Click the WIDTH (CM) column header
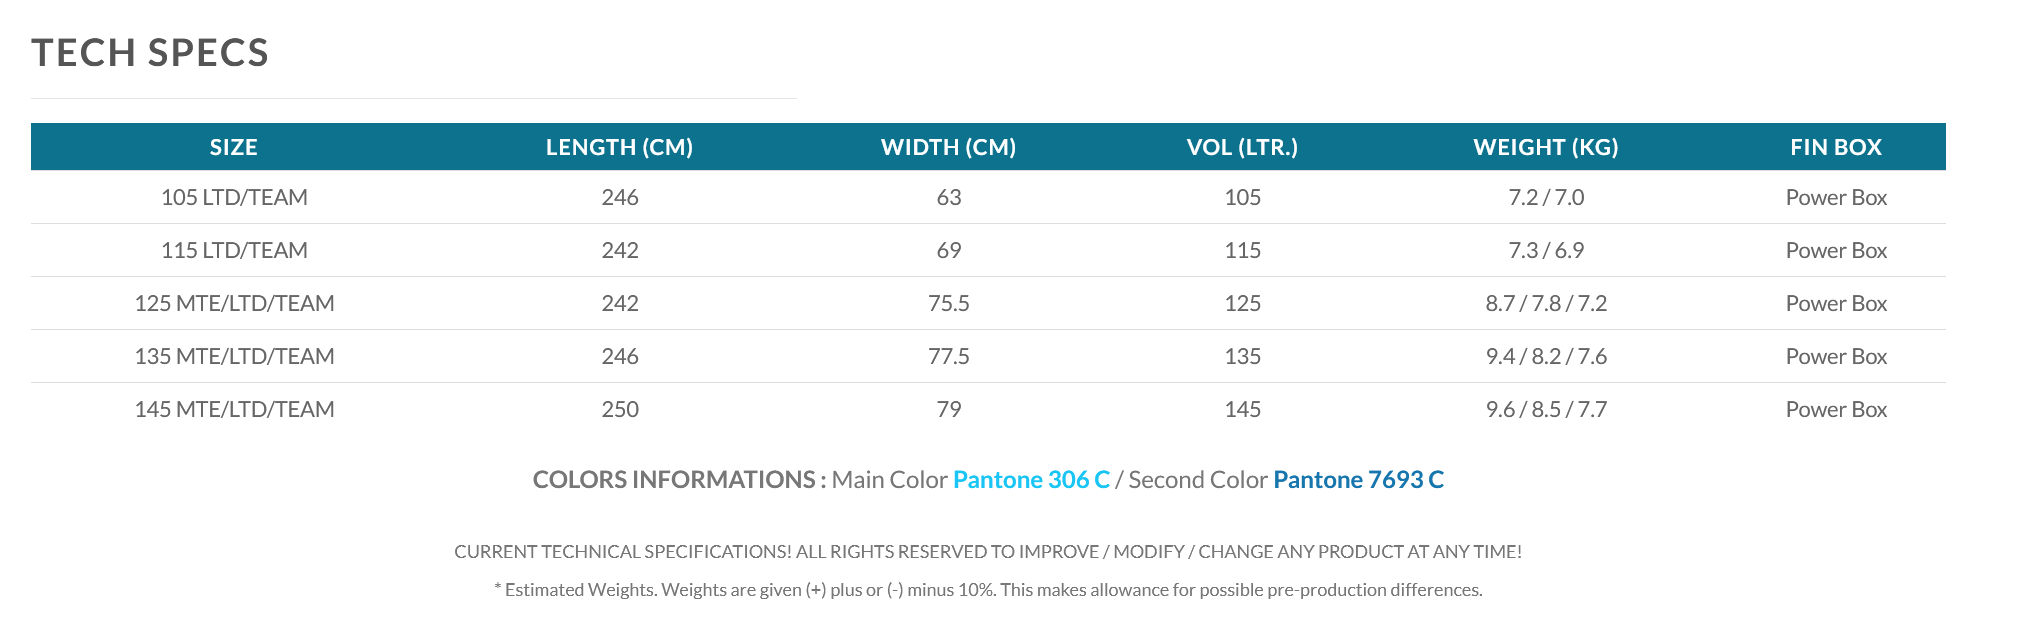2029x636 pixels. click(x=948, y=147)
